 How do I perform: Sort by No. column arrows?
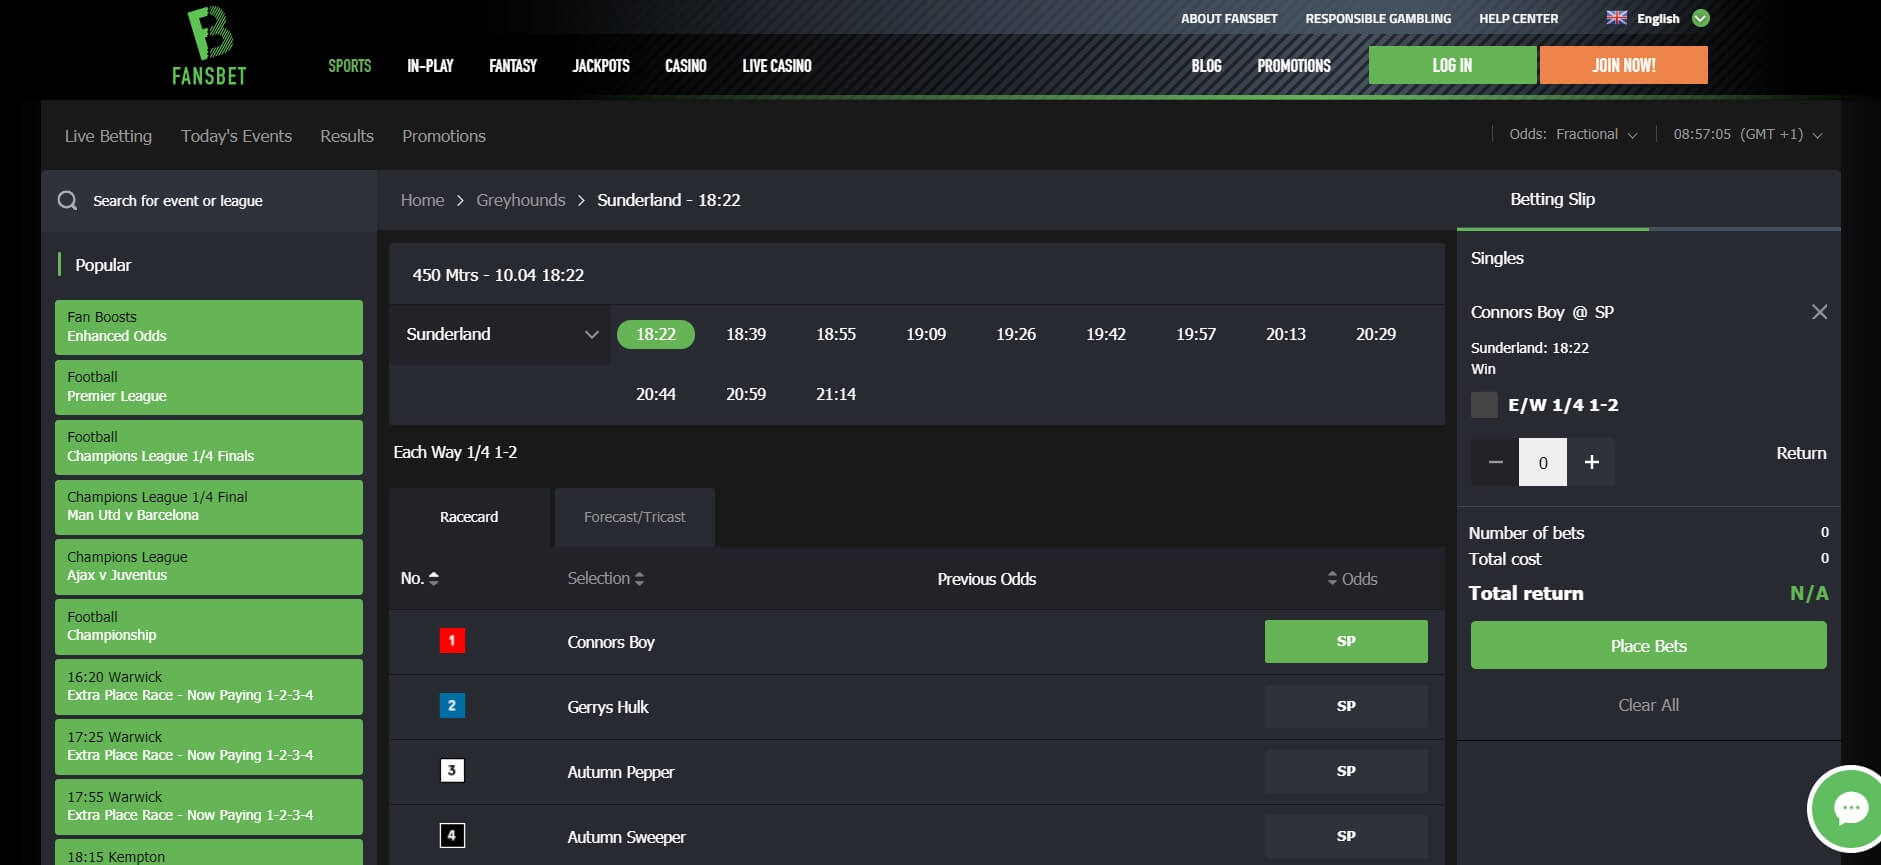[433, 579]
